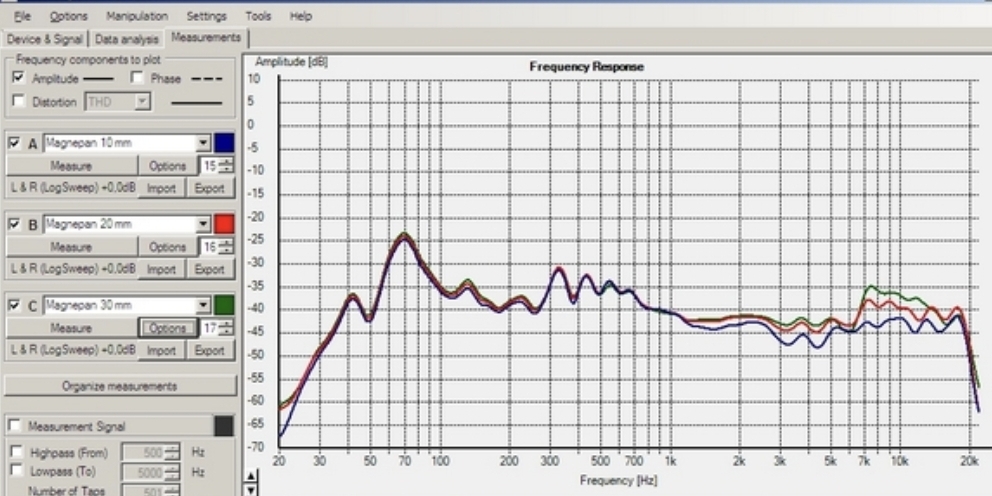The height and width of the screenshot is (496, 992).
Task: Click the Measurement Signal dark color swatch
Action: tap(224, 426)
